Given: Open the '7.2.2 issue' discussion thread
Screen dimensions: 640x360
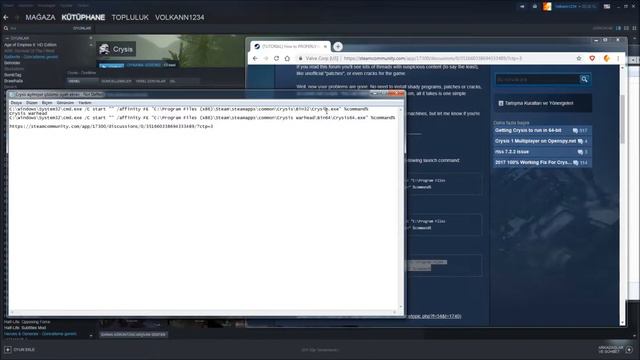Looking at the screenshot, I should click(x=512, y=152).
